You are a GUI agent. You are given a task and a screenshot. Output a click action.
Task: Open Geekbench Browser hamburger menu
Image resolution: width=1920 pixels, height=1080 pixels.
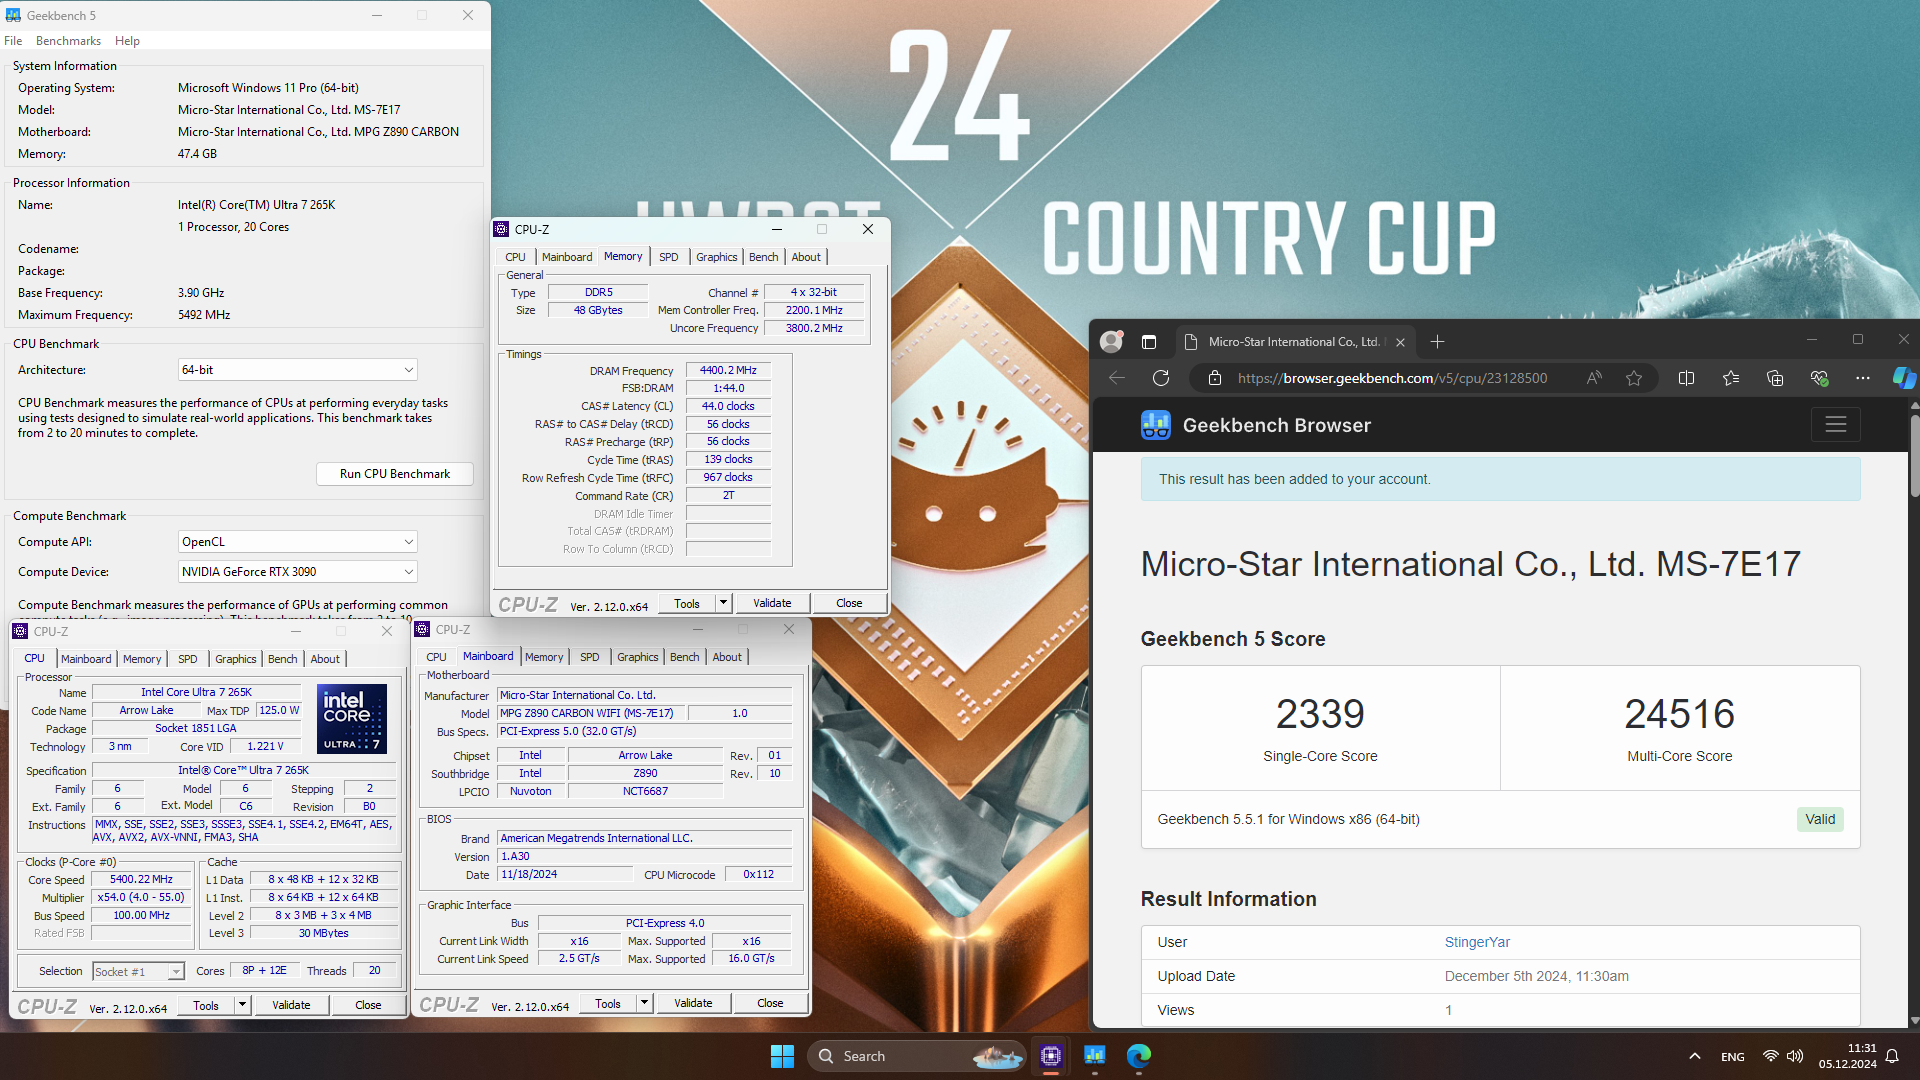[1835, 425]
